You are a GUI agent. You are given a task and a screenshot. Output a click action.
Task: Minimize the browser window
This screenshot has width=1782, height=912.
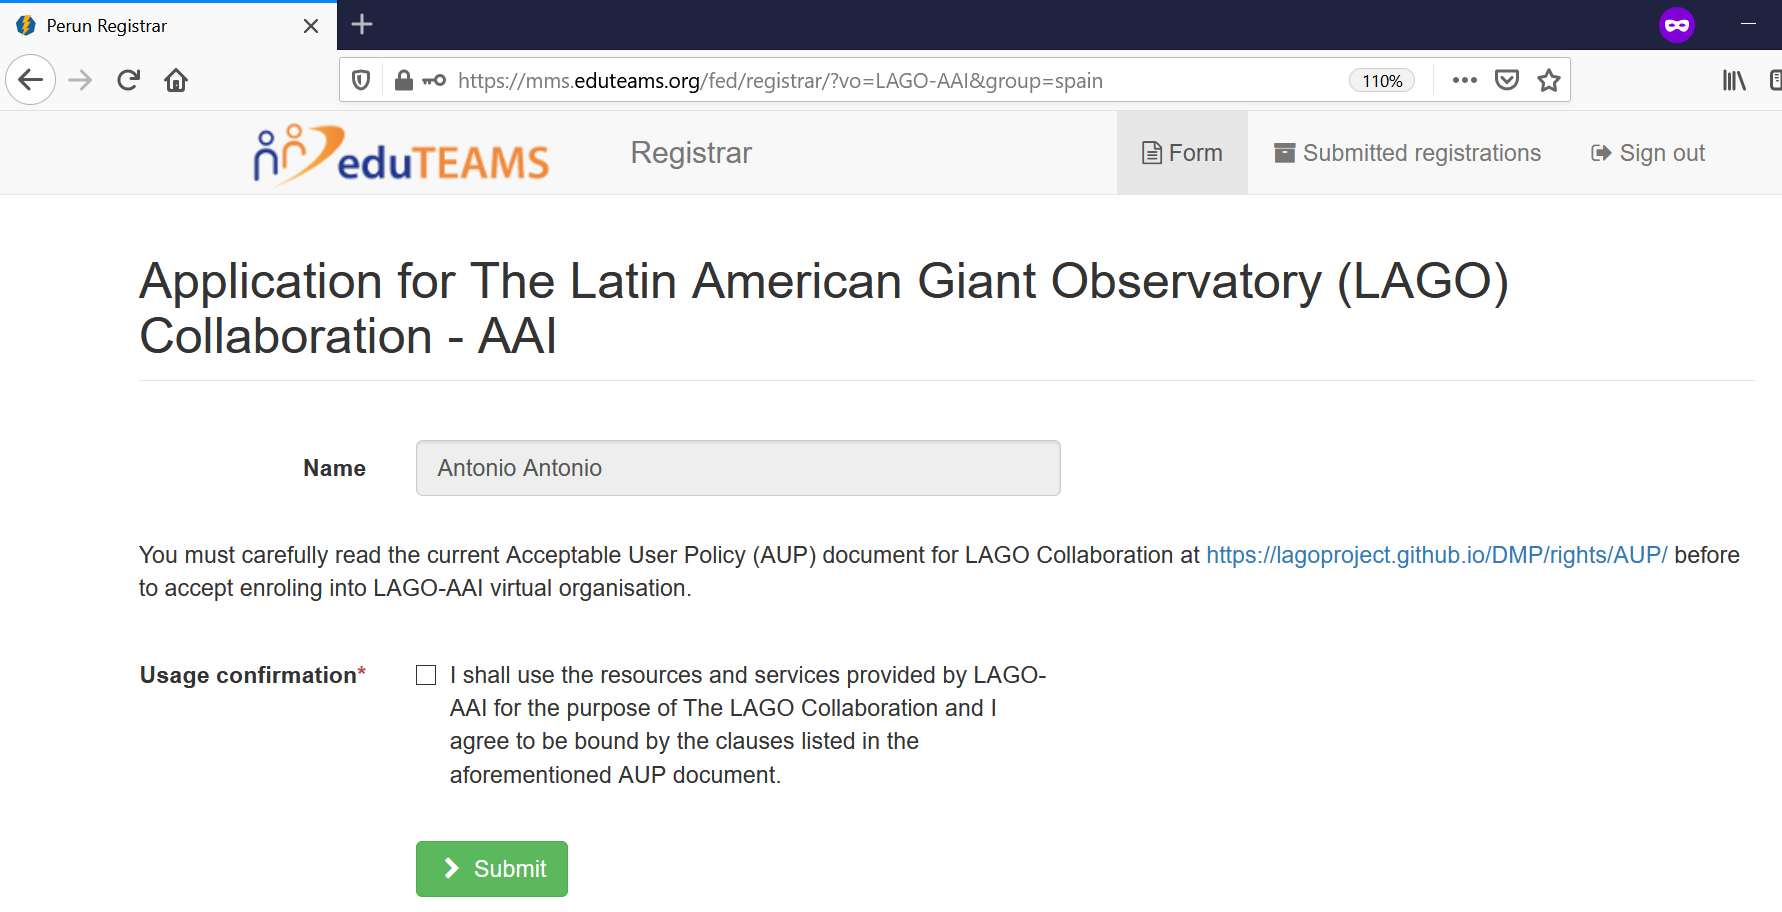[1748, 24]
